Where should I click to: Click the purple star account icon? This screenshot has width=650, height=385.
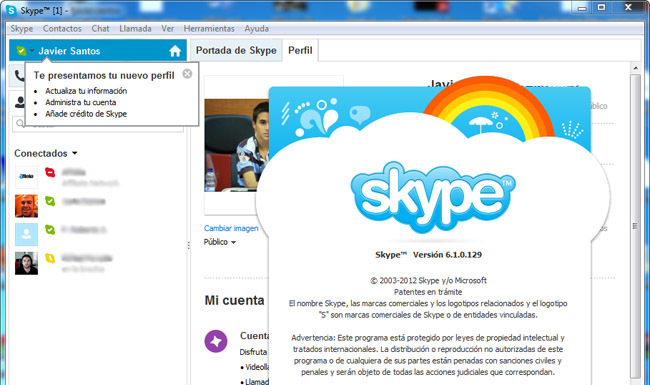point(216,341)
